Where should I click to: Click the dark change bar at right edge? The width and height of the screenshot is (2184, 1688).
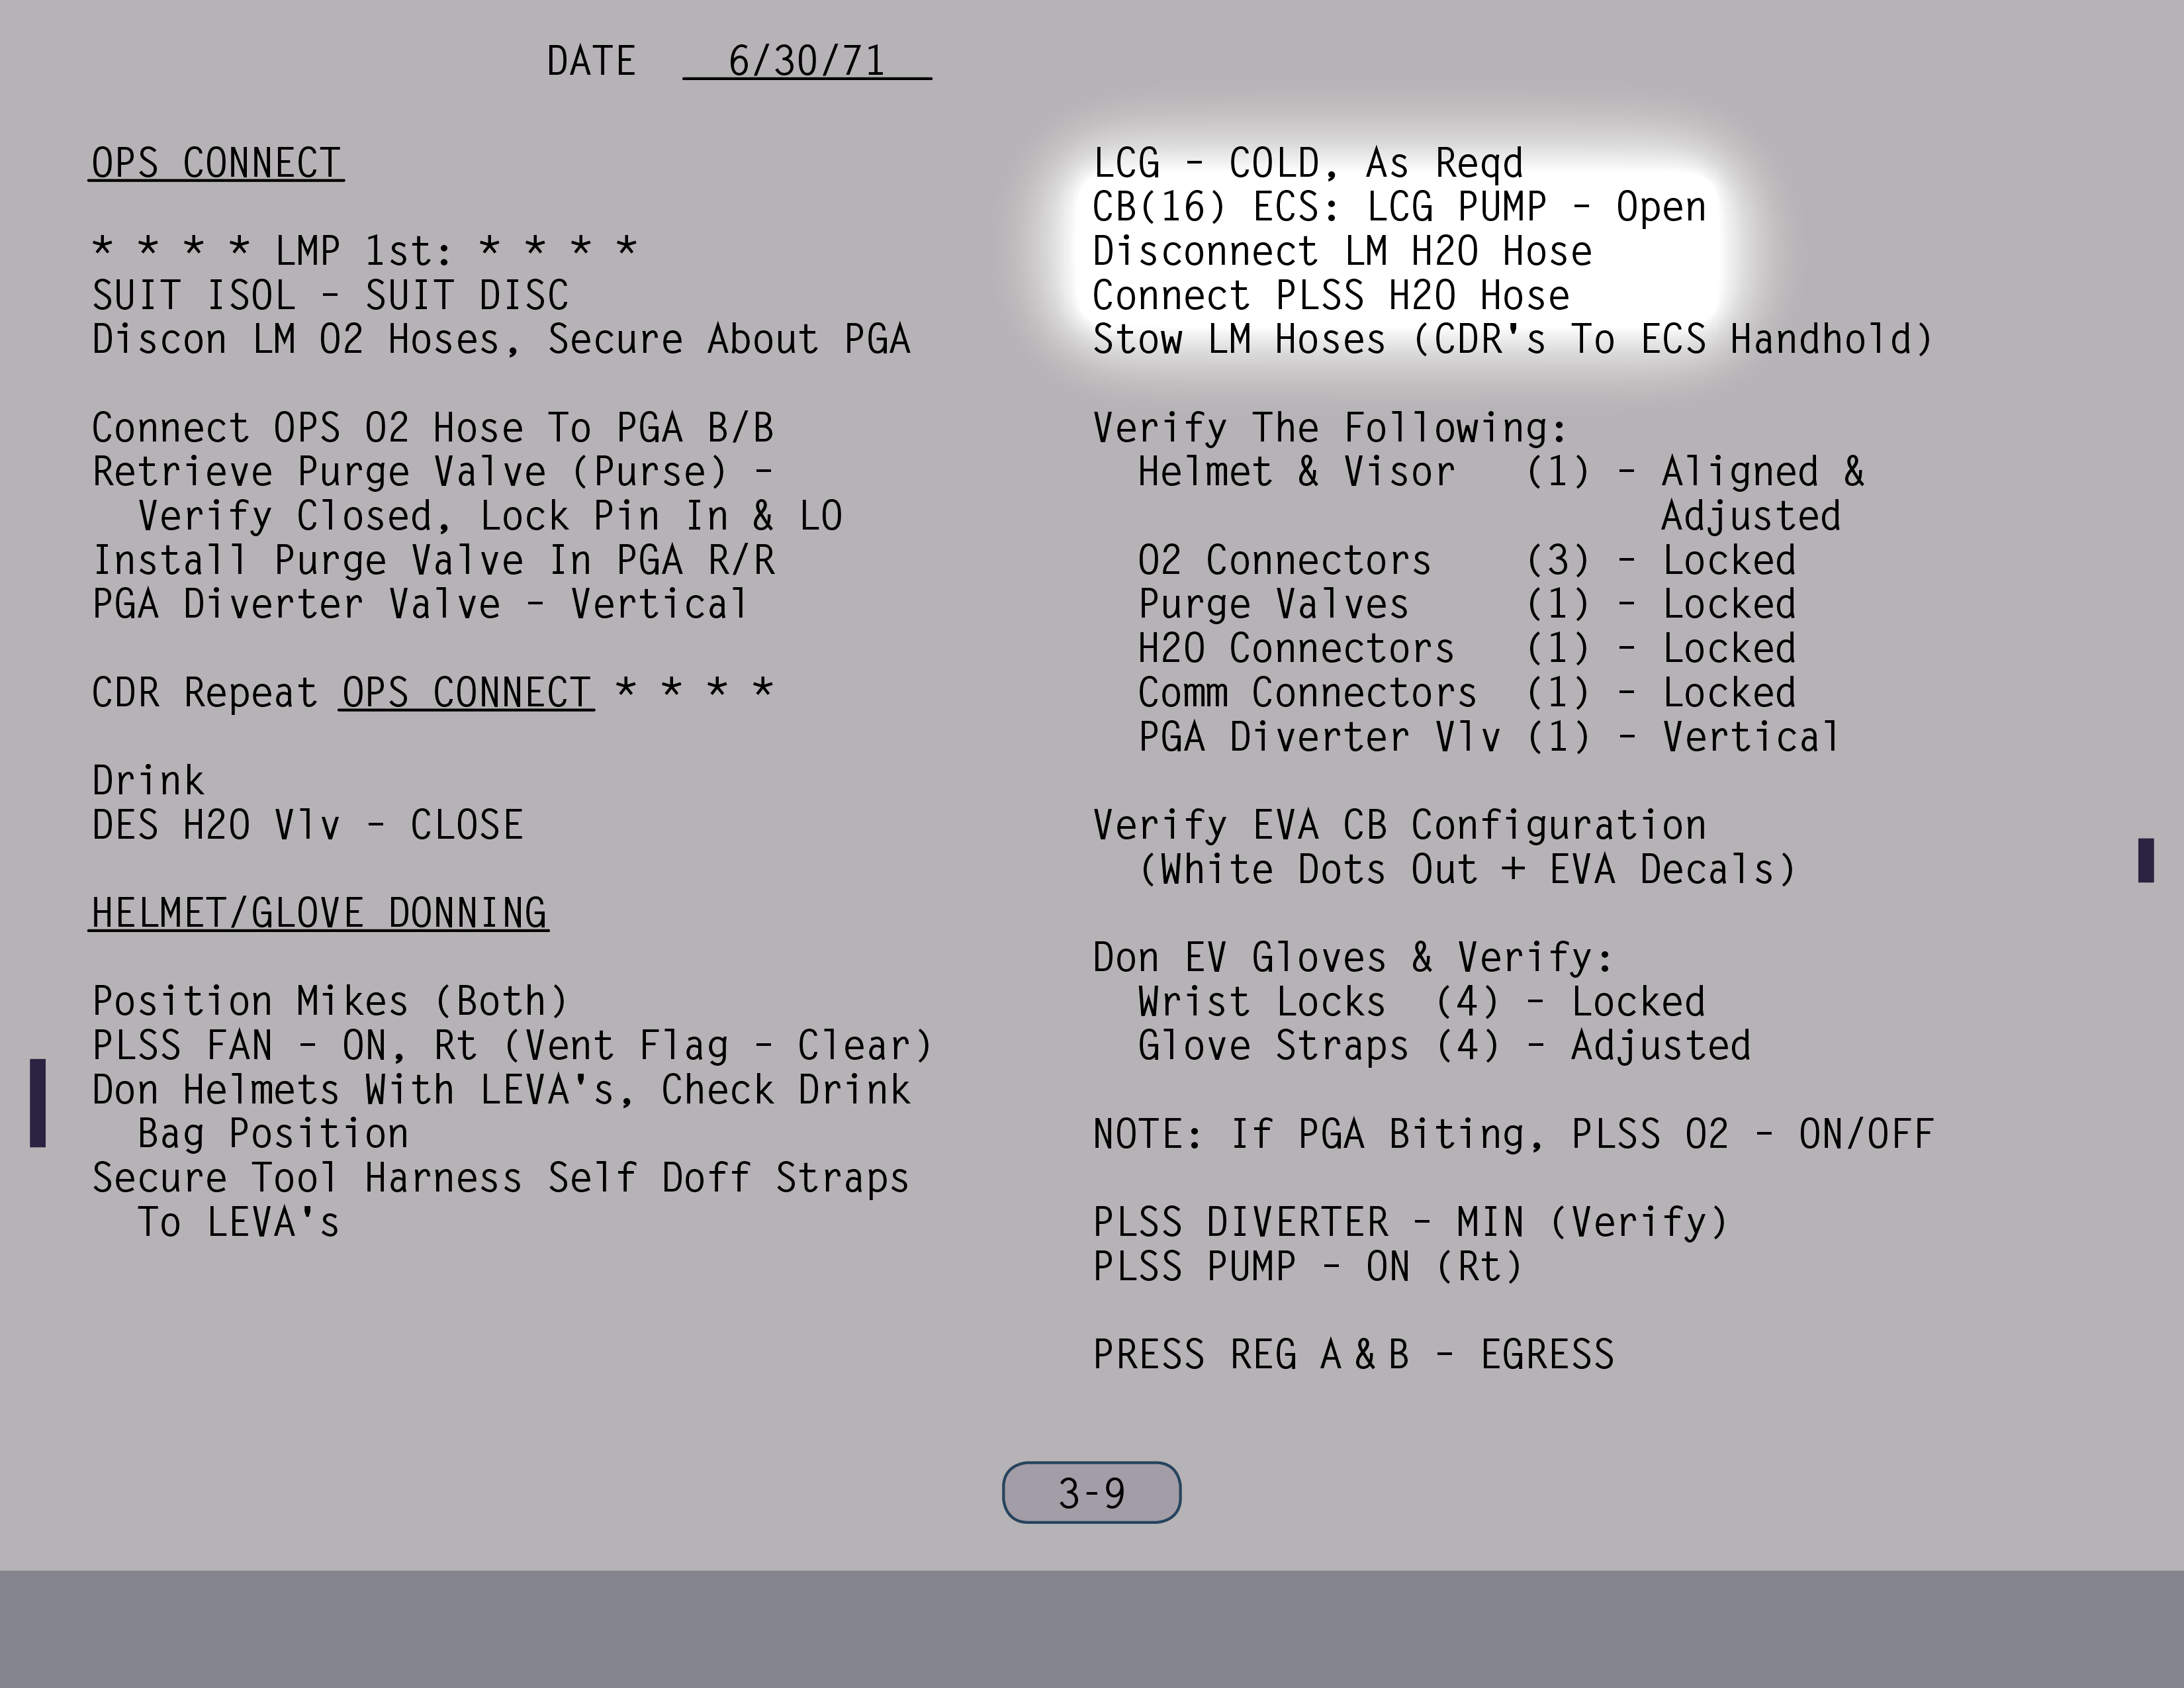(x=2145, y=860)
